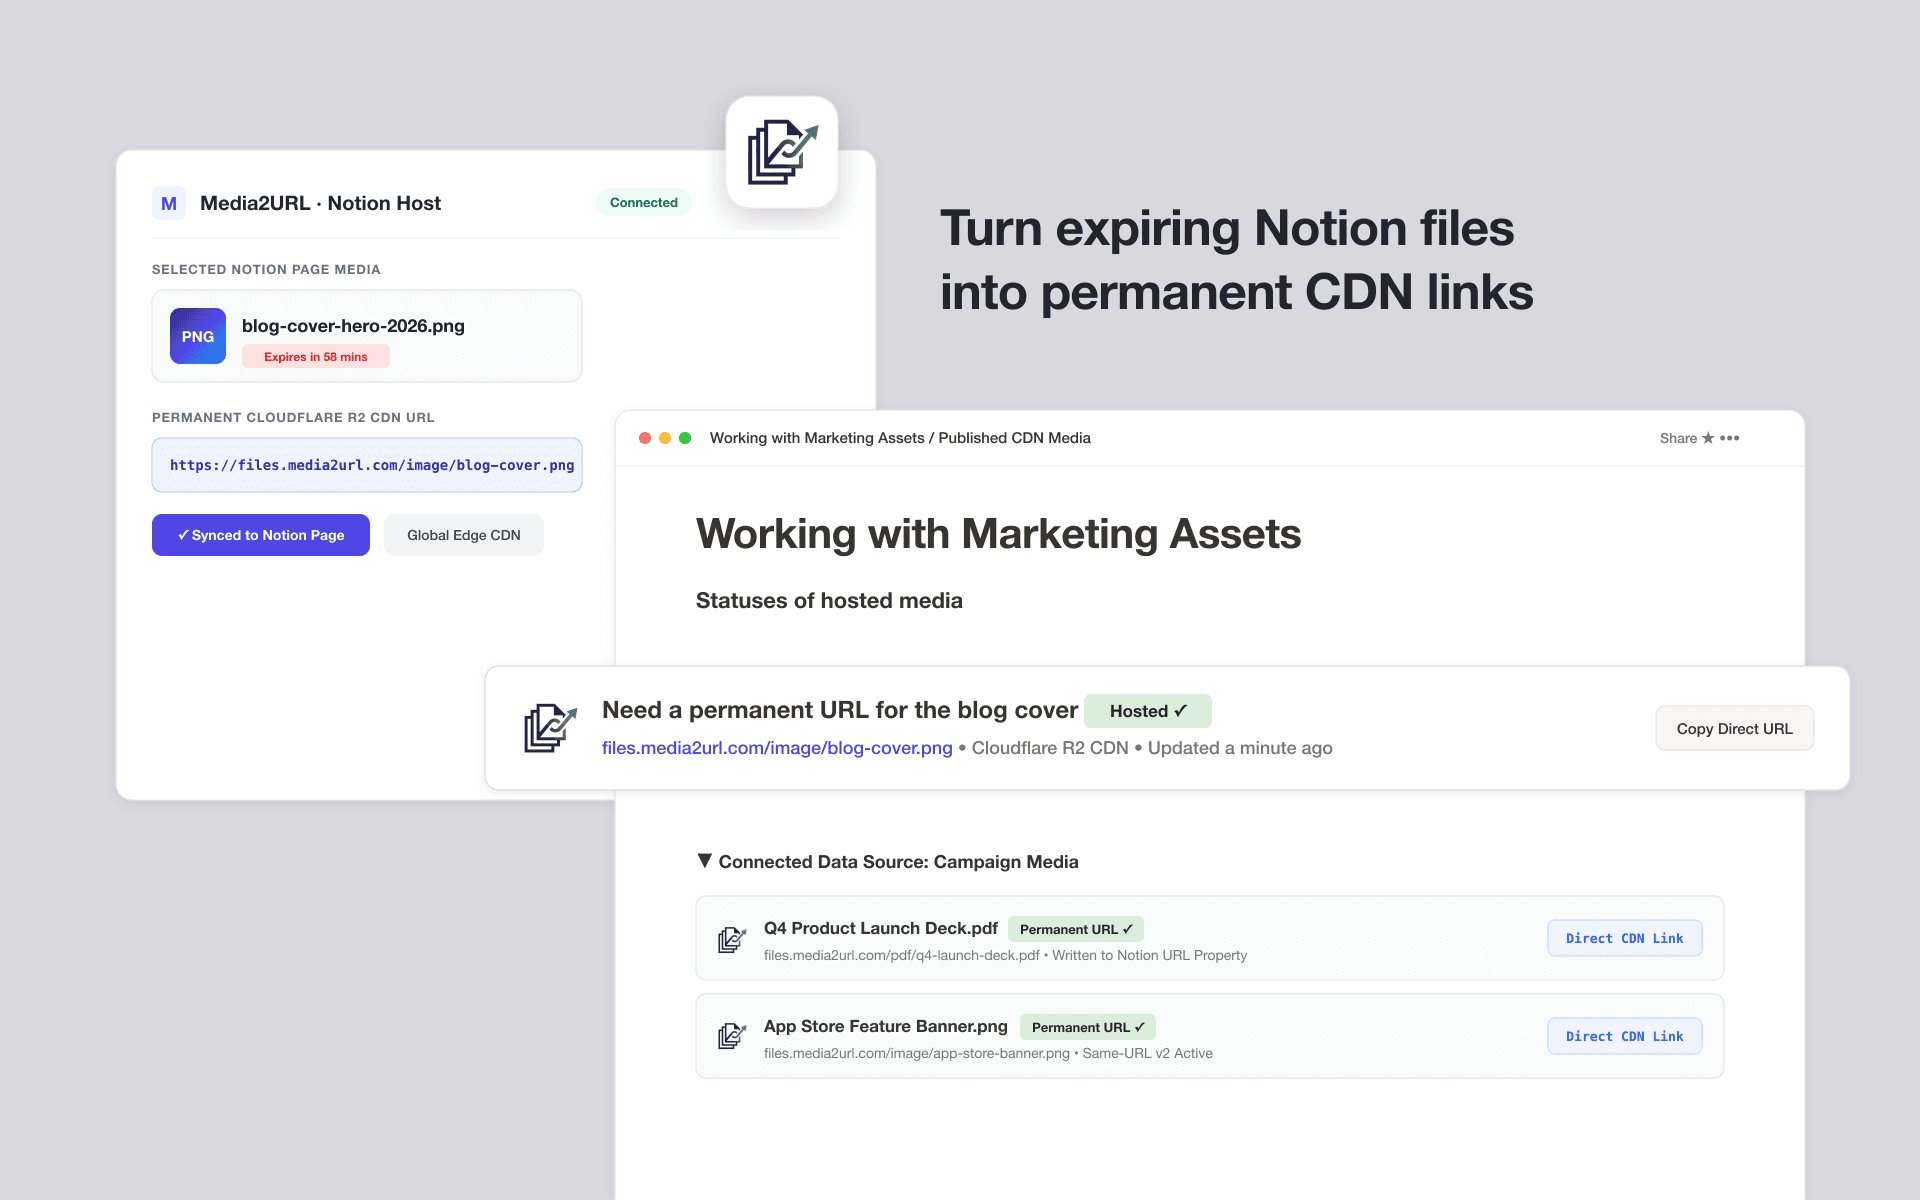Click Direct CDN Link for Q4 Product Launch Deck
Viewport: 1920px width, 1200px height.
(1625, 938)
